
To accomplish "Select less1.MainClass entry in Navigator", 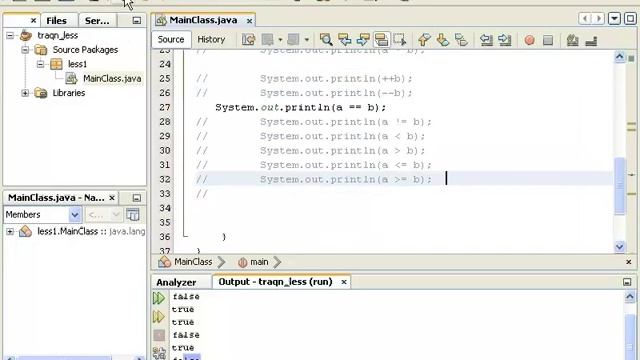I will tap(91, 231).
